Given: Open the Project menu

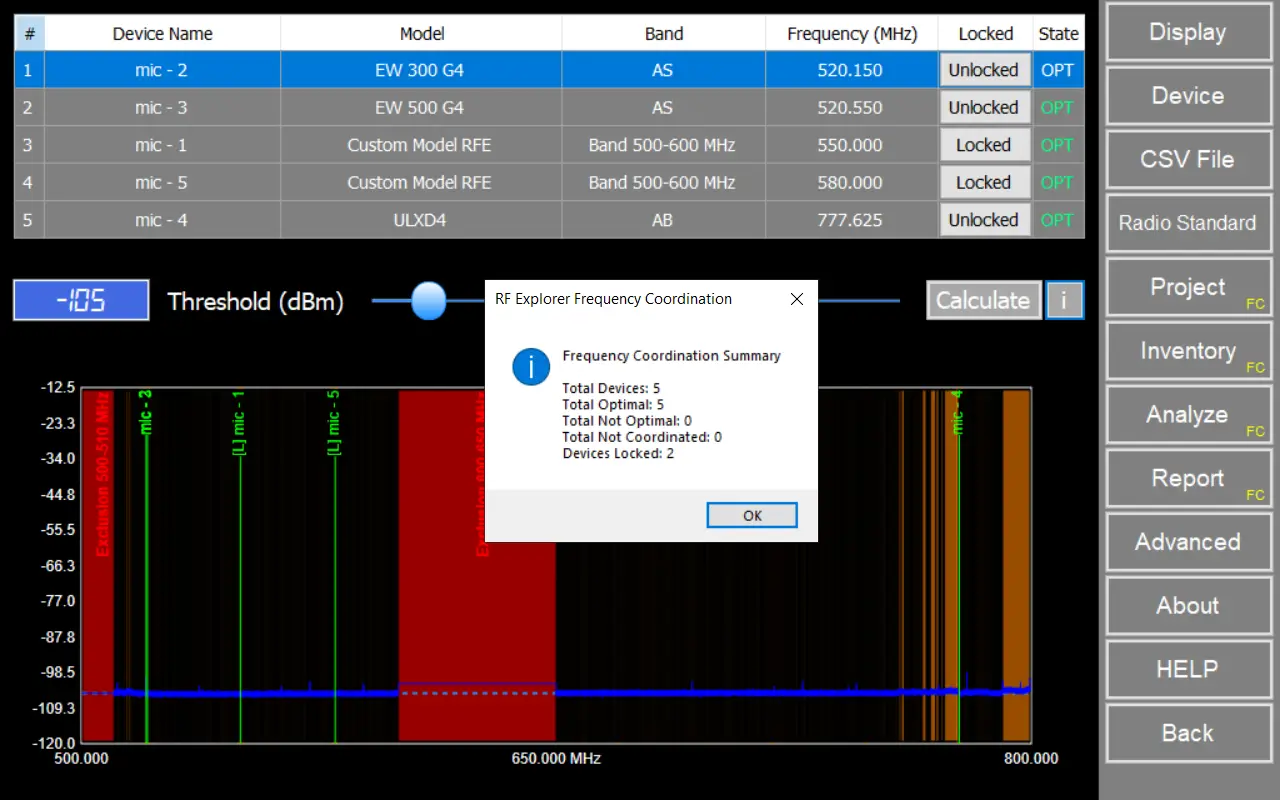Looking at the screenshot, I should click(1187, 287).
